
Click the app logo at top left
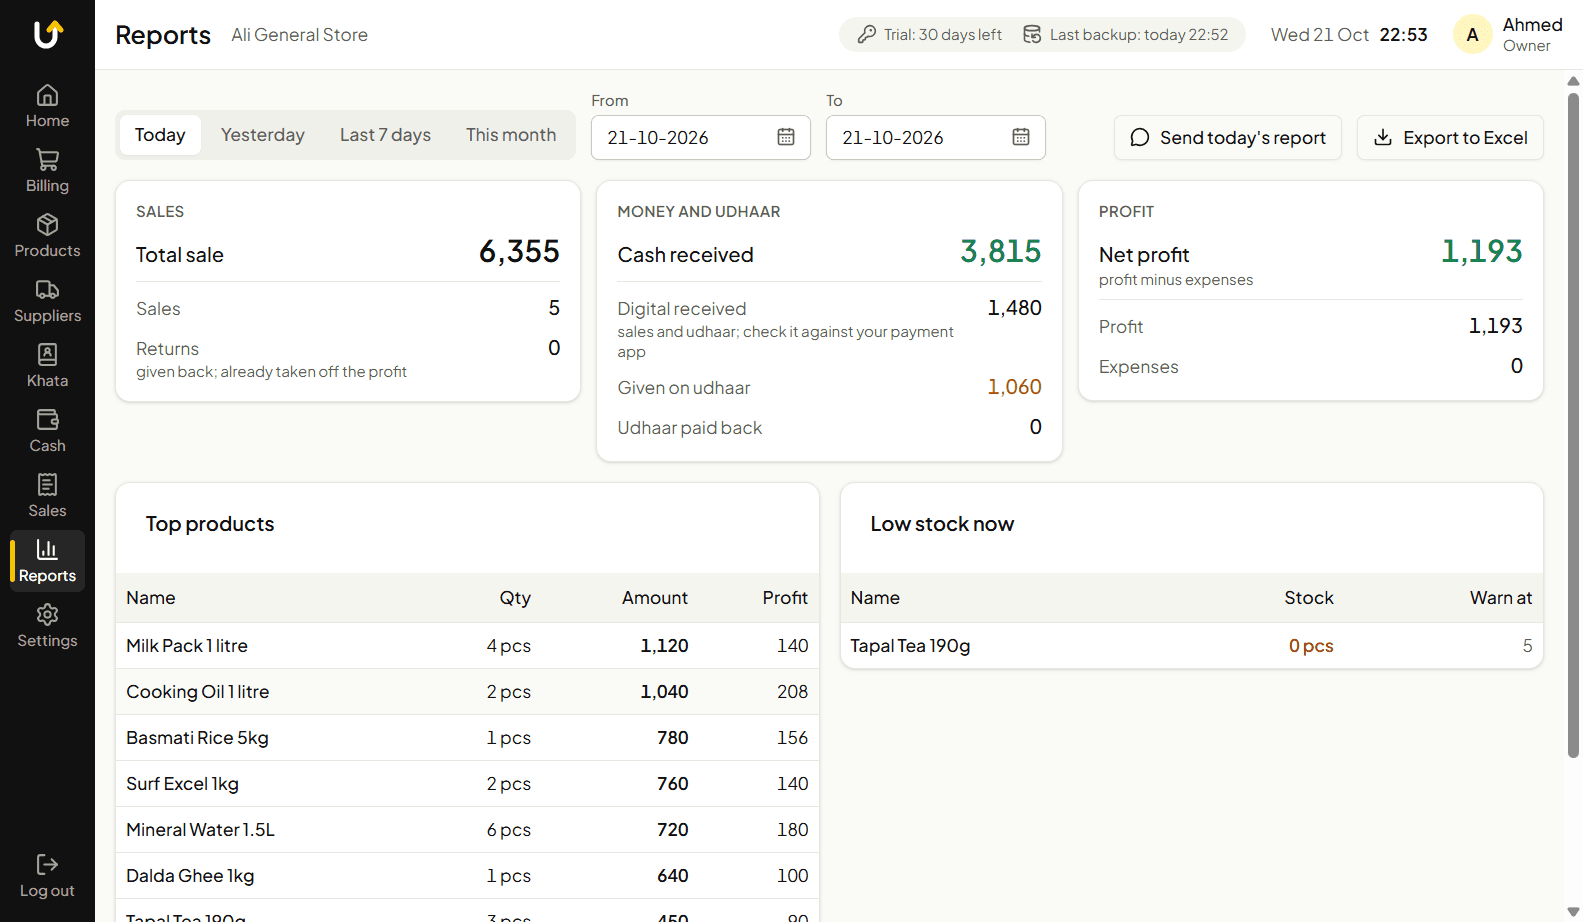click(x=48, y=34)
